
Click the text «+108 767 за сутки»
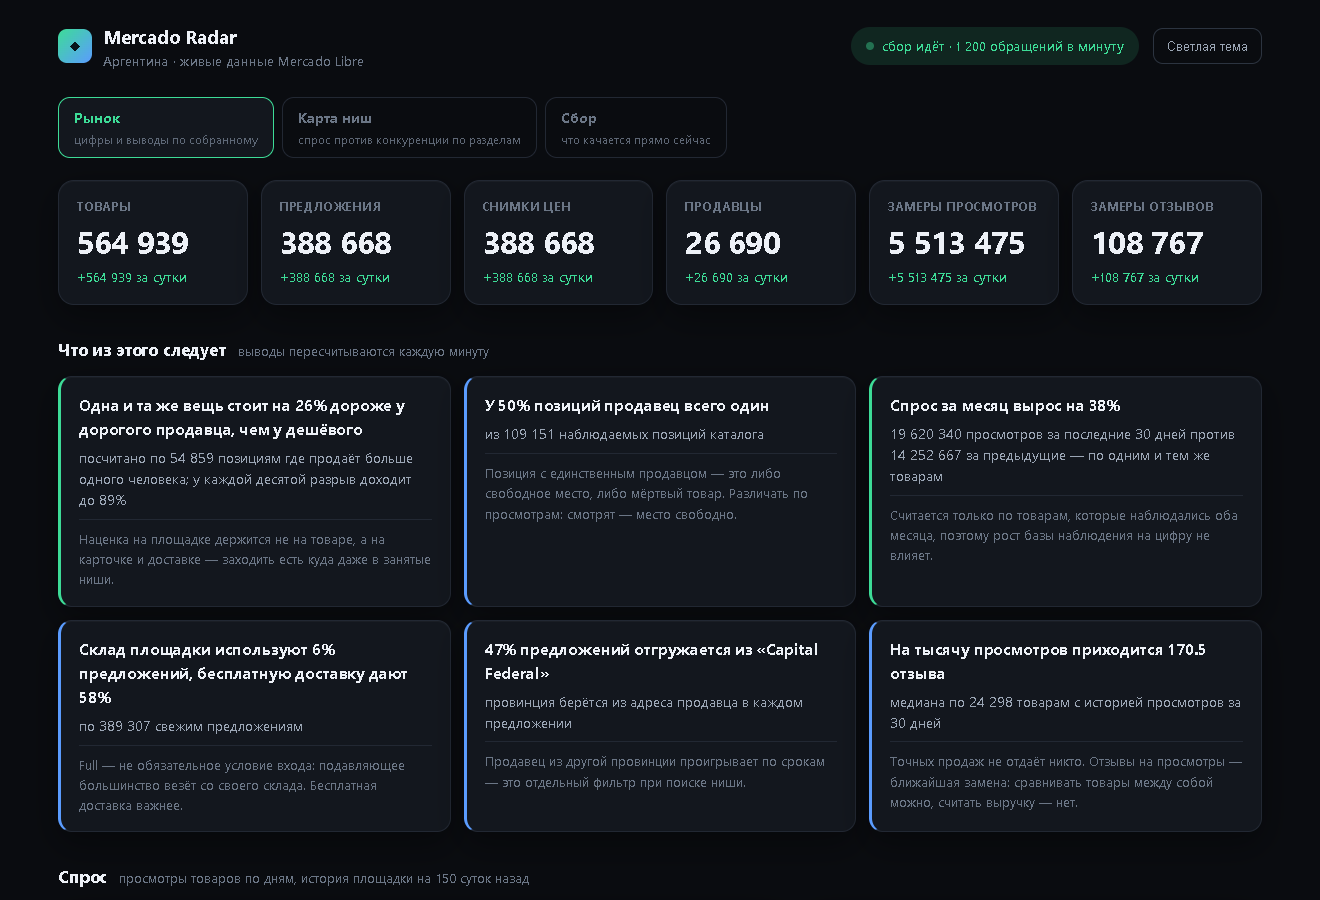point(1145,278)
